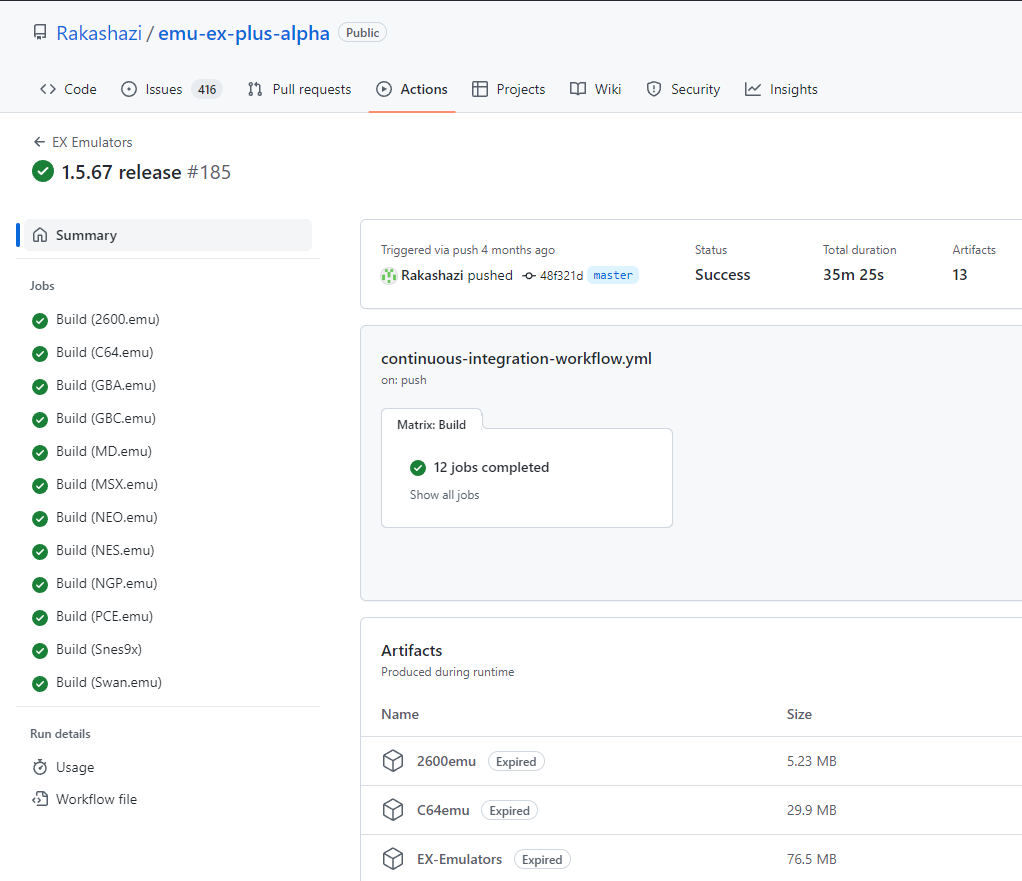The image size is (1022, 881).
Task: Click the repository icon beside Rakashazi
Action: click(40, 32)
